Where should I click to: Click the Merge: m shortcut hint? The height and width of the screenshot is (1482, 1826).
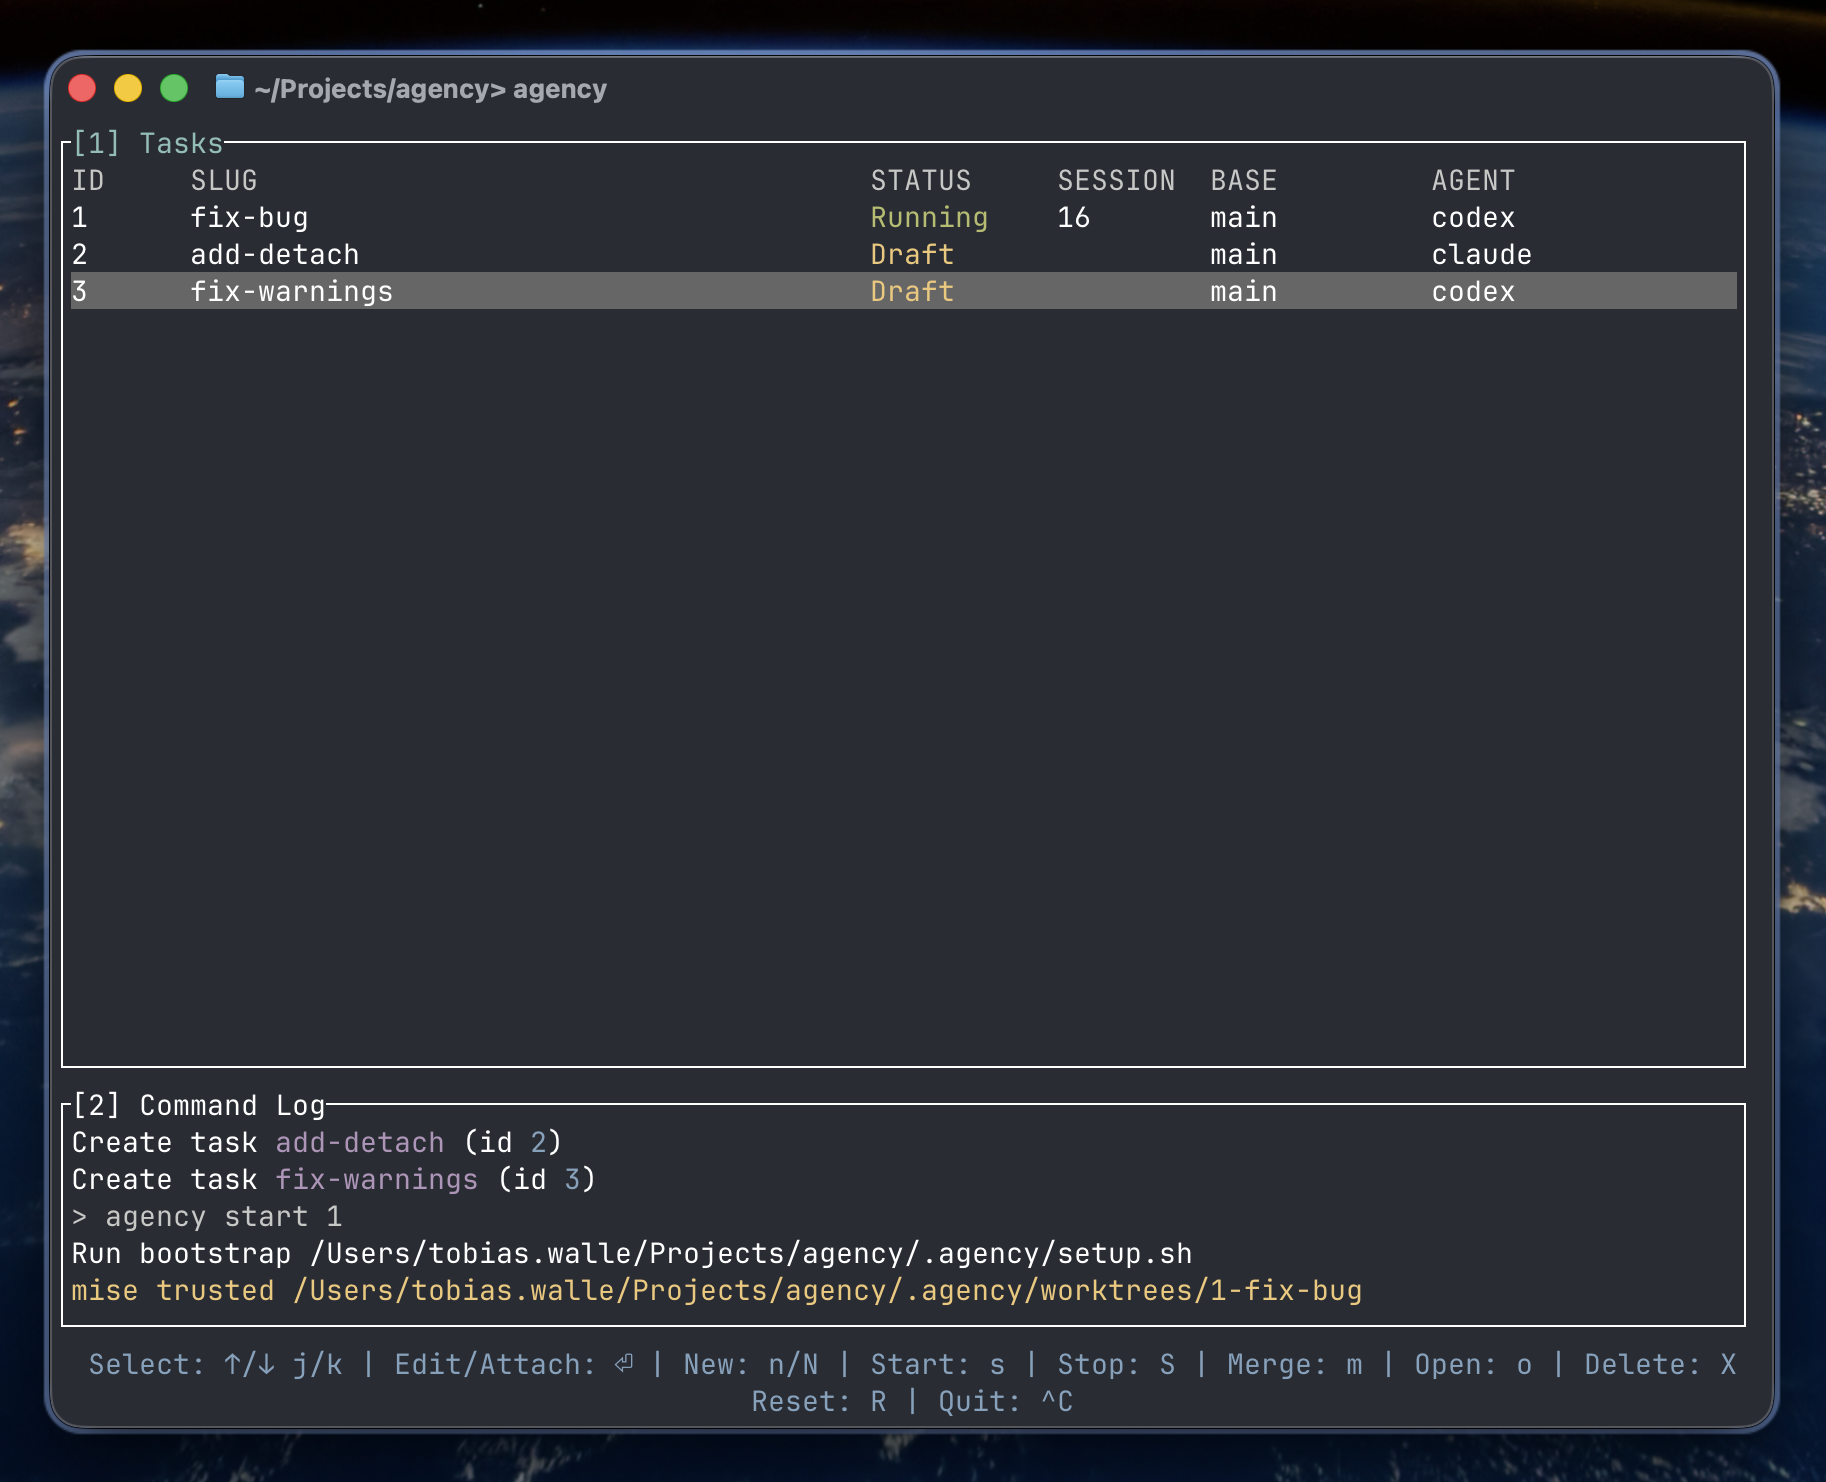tap(1295, 1365)
